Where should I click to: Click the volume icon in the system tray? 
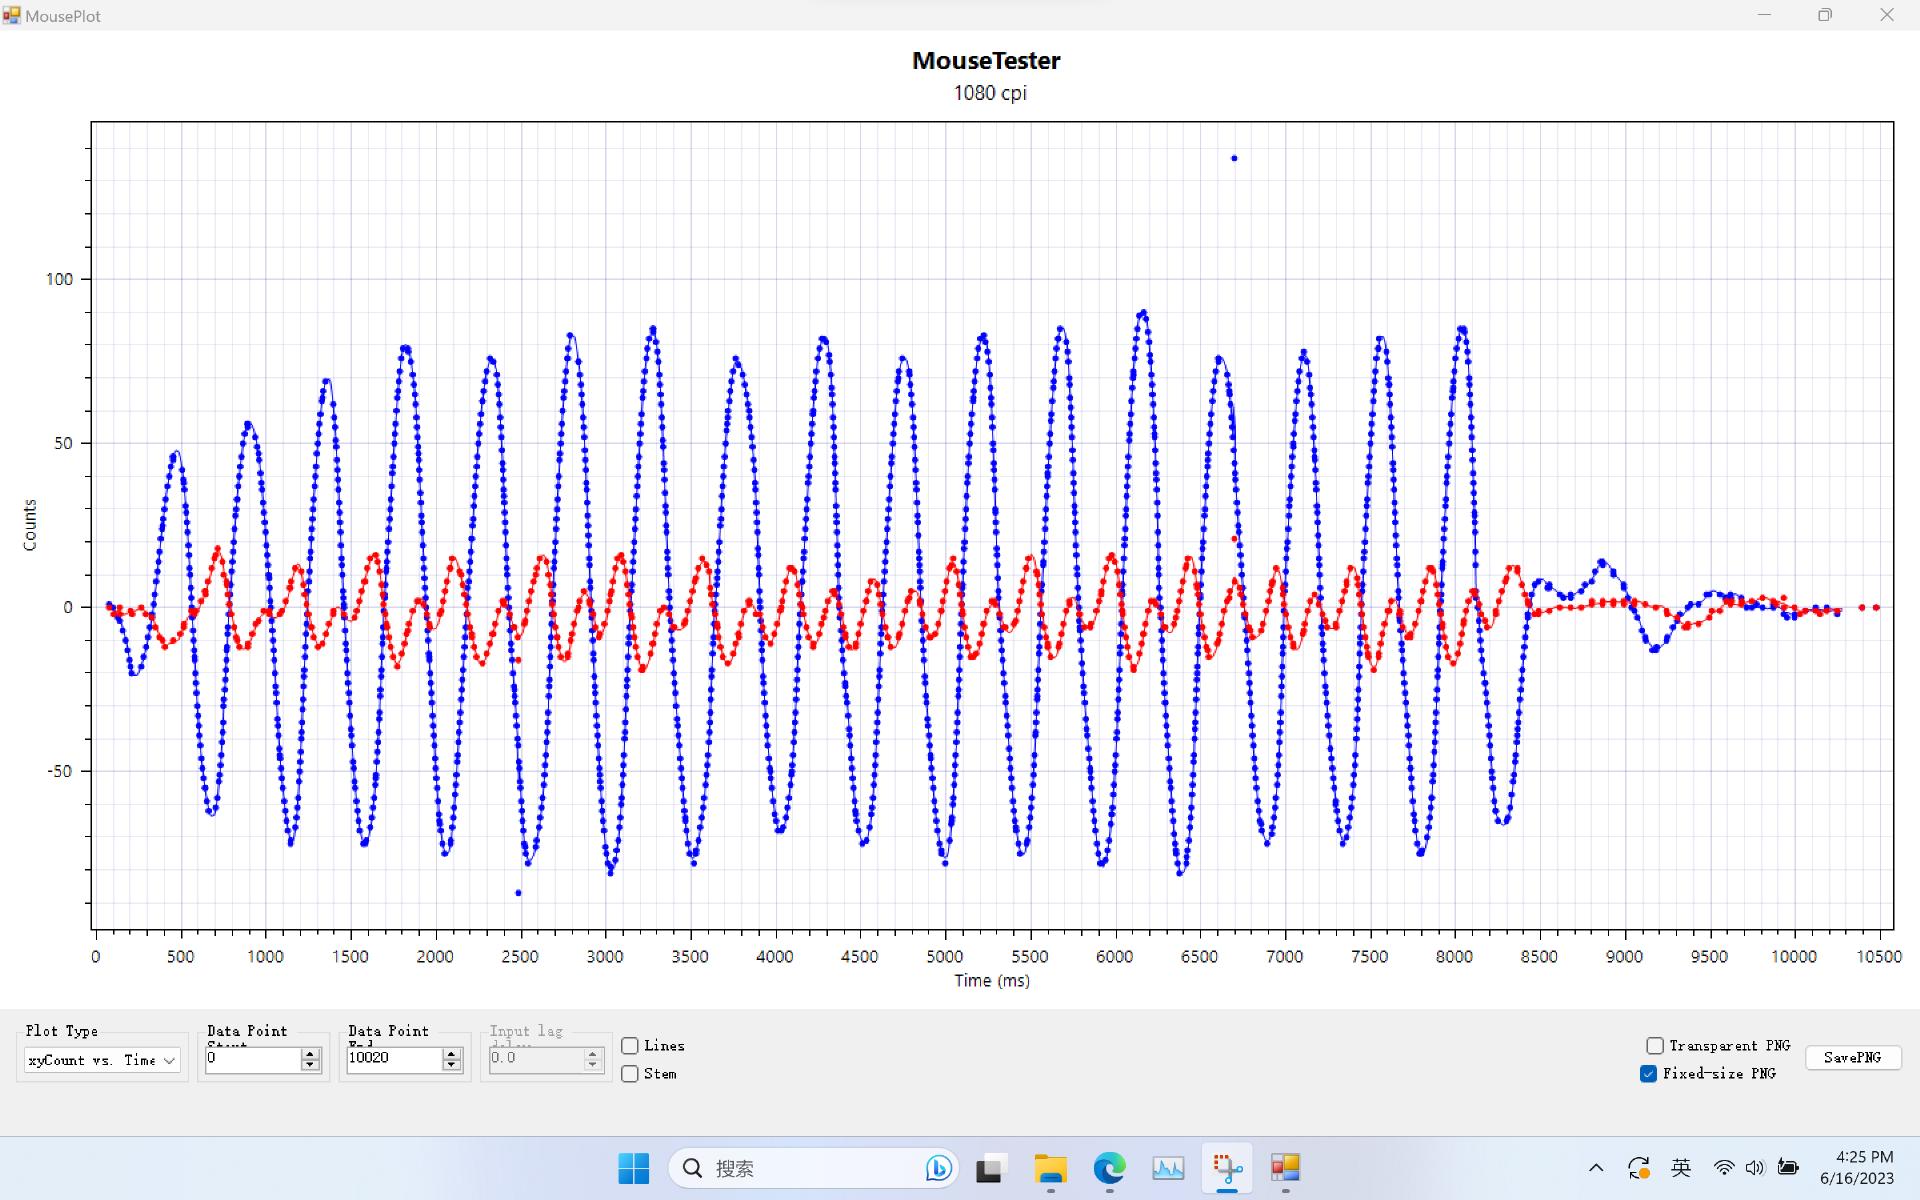[1755, 1168]
